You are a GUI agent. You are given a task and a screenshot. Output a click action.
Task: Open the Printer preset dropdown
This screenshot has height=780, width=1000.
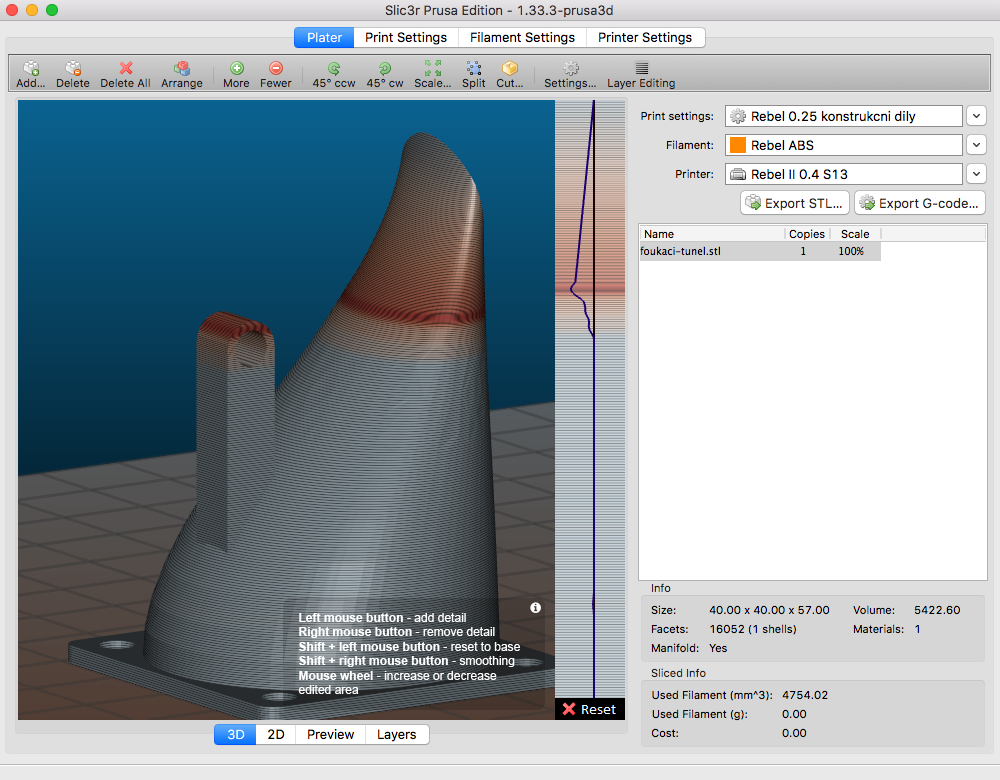pos(977,174)
